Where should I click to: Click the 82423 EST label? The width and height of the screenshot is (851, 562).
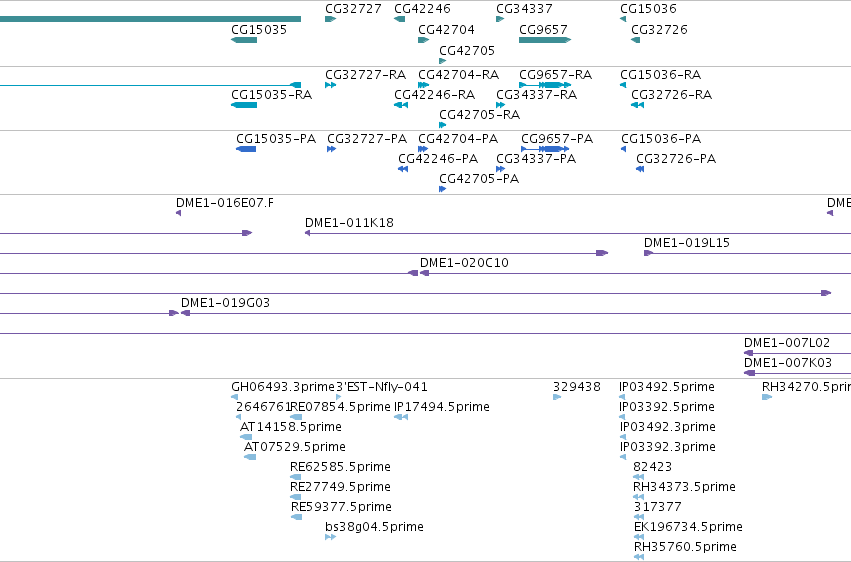(652, 467)
